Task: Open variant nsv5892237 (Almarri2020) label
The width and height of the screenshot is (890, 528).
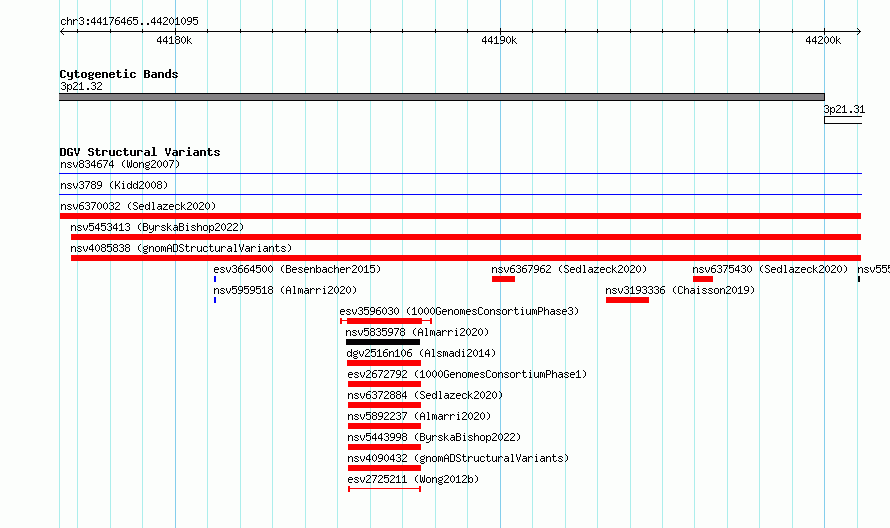Action: click(419, 416)
